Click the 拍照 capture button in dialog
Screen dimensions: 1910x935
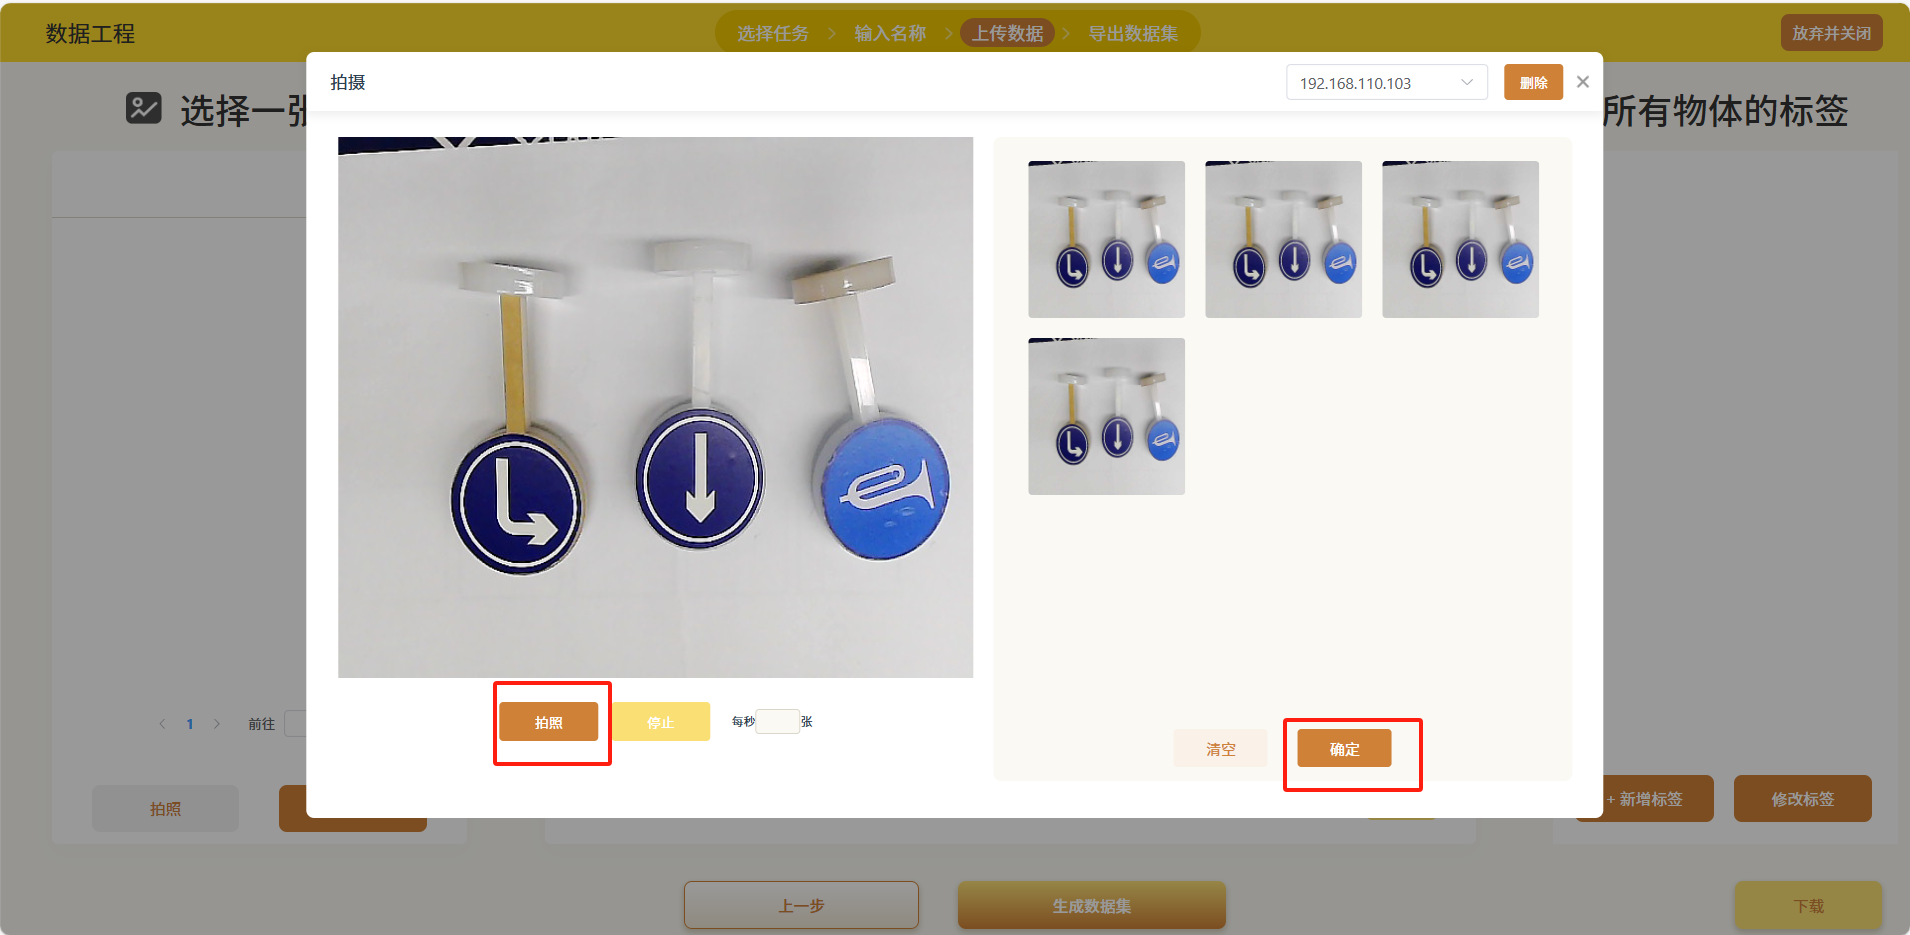(548, 722)
